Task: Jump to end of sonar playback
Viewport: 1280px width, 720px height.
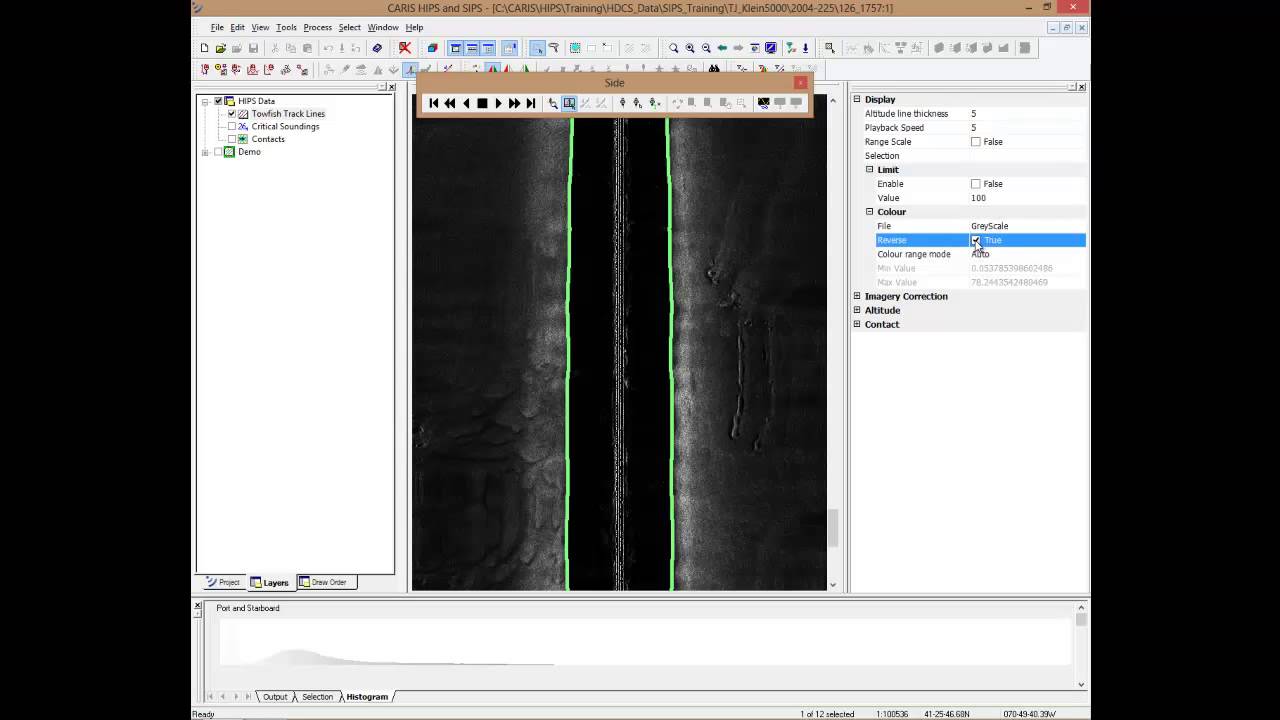Action: pos(530,103)
